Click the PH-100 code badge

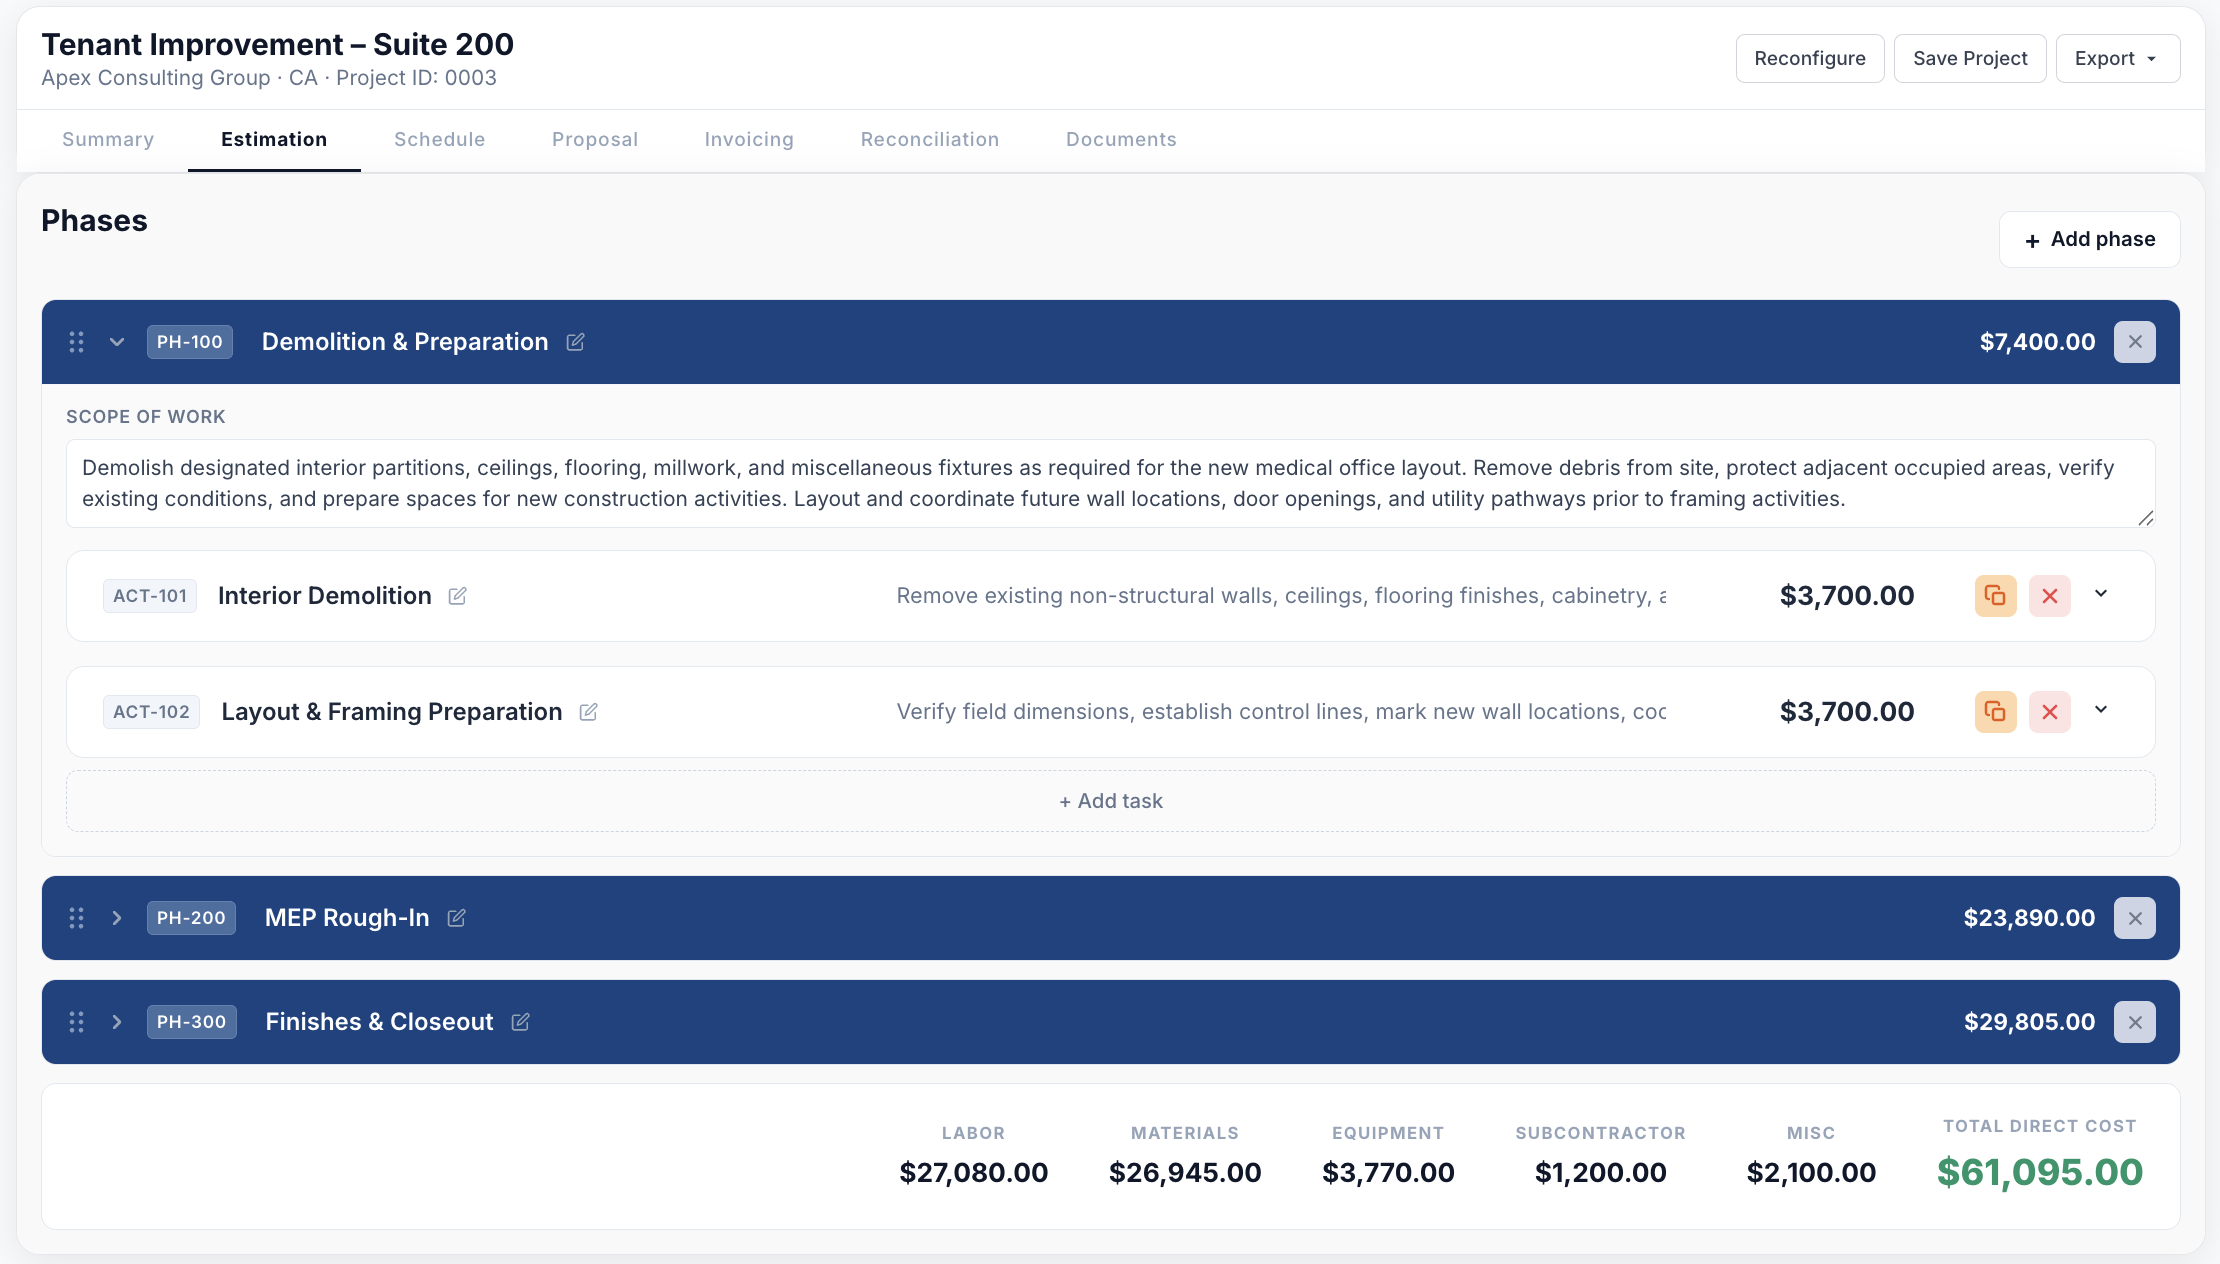coord(190,342)
